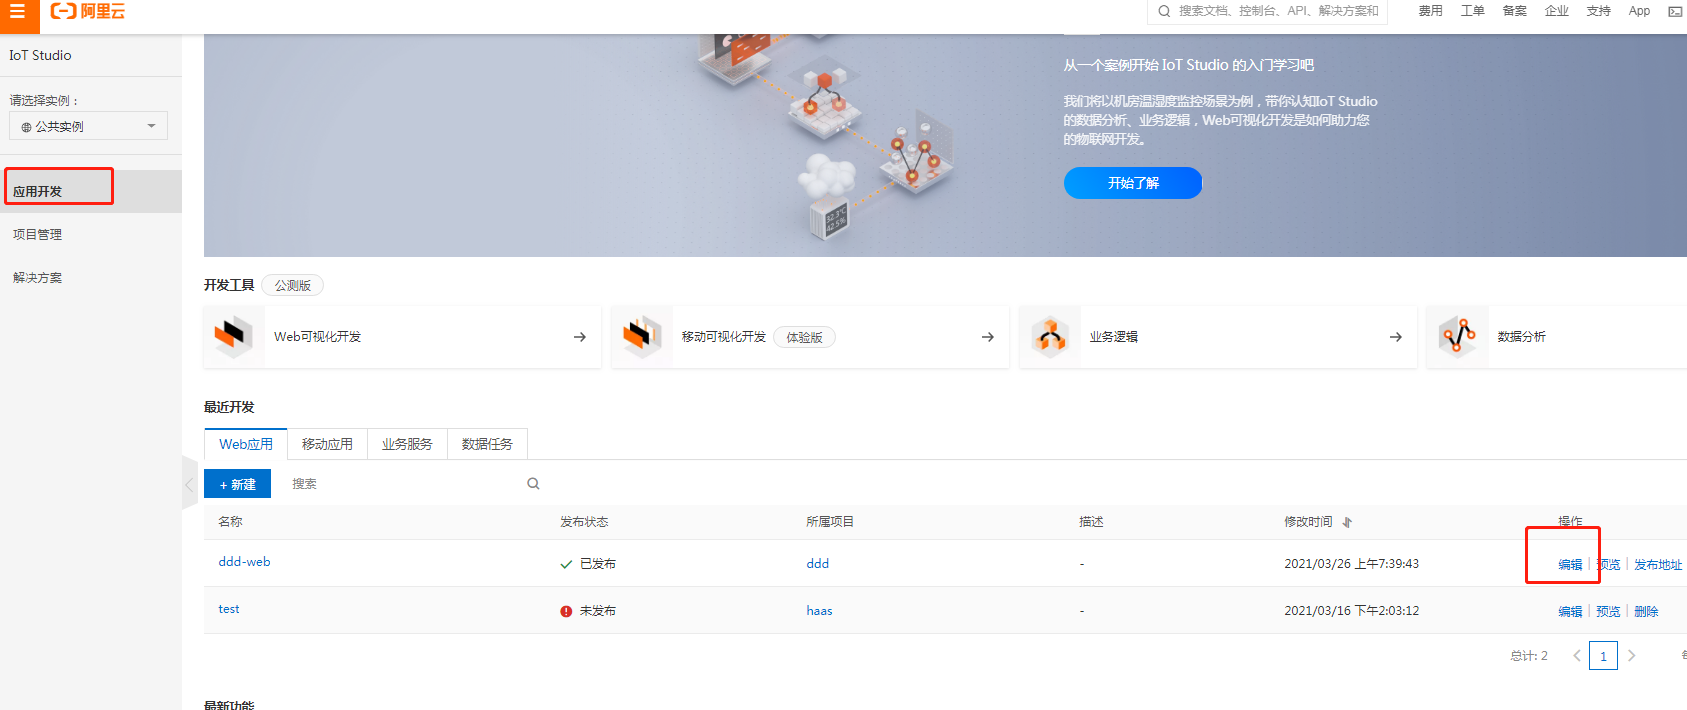This screenshot has width=1687, height=710.
Task: Click 删除 for the test app
Action: tap(1646, 612)
